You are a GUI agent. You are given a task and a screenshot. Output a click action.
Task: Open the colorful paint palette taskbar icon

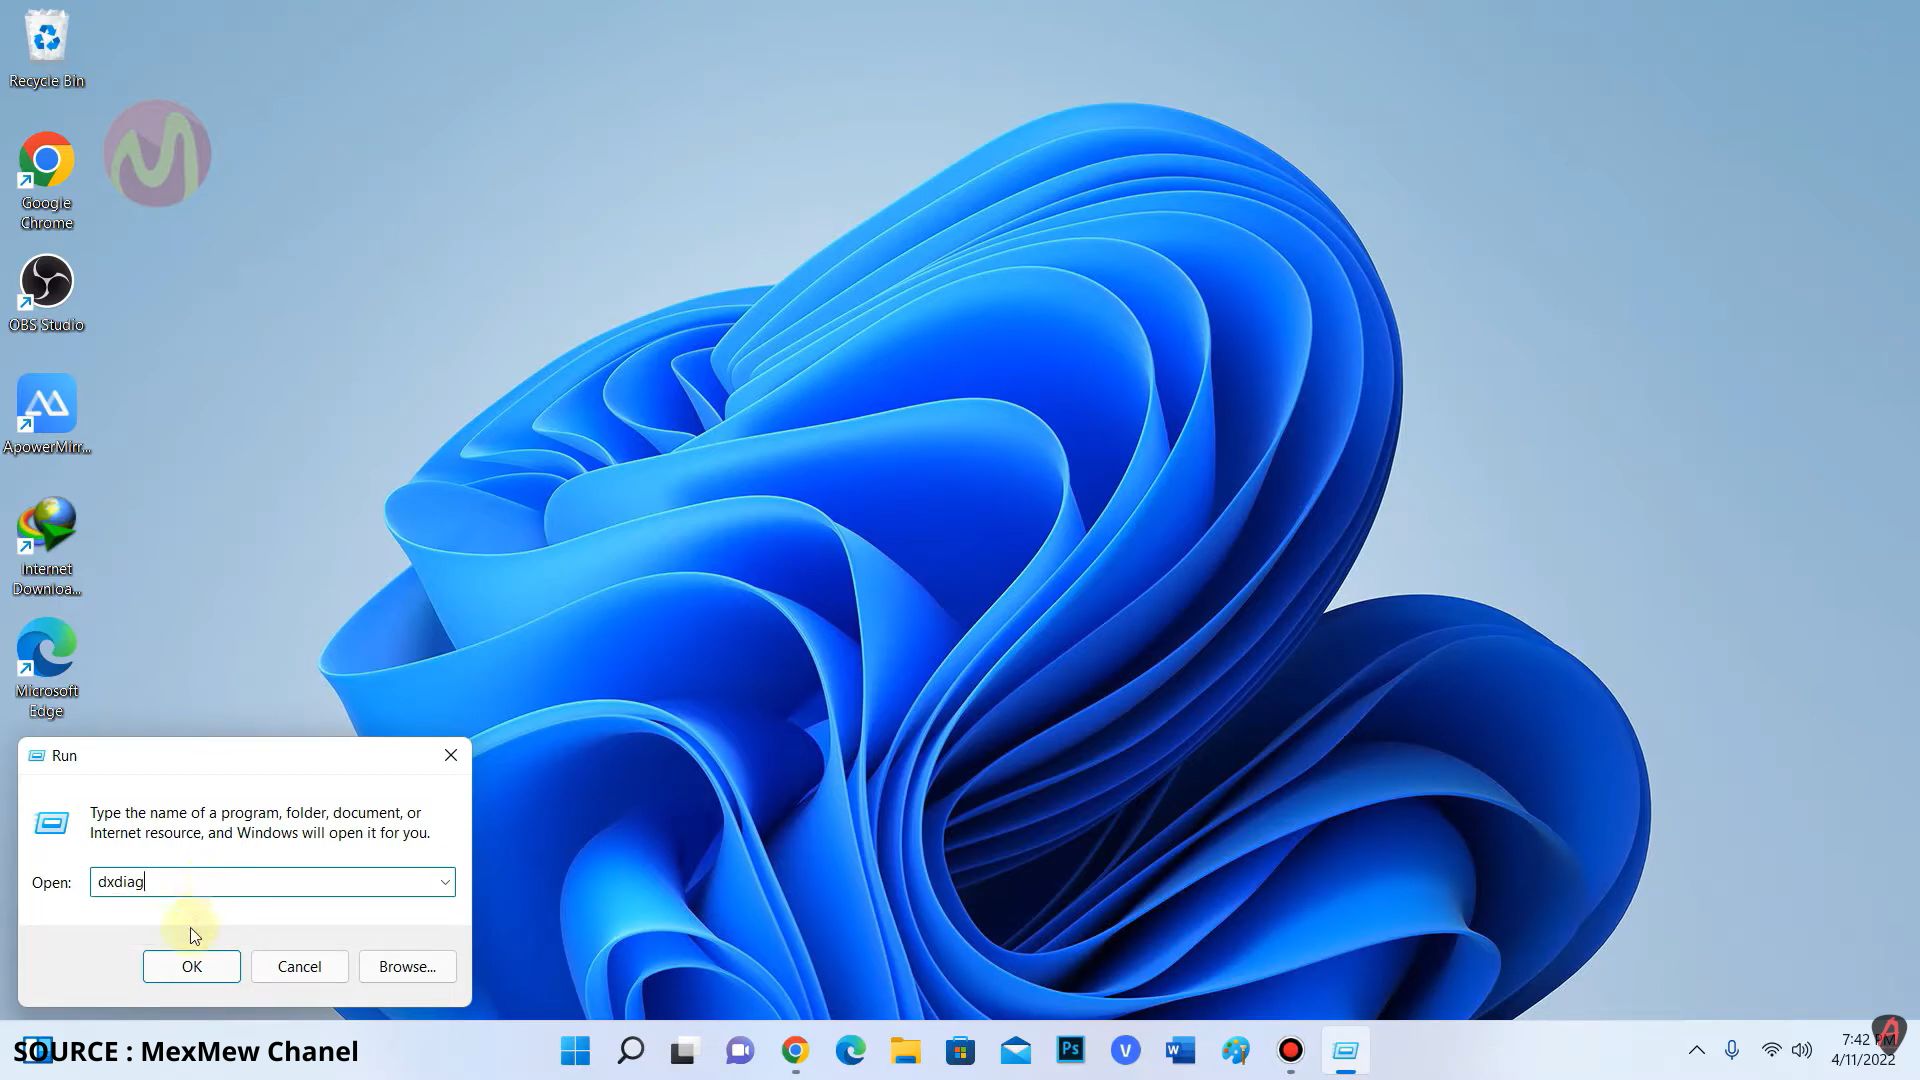coord(1236,1050)
